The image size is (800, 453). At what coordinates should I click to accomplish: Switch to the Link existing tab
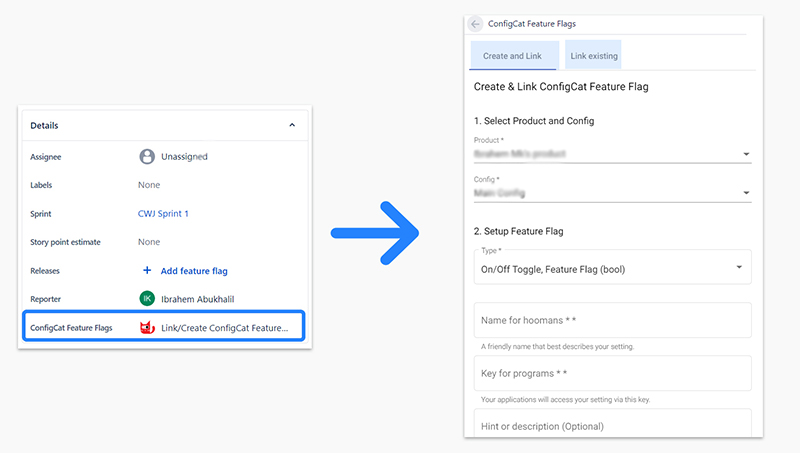593,55
